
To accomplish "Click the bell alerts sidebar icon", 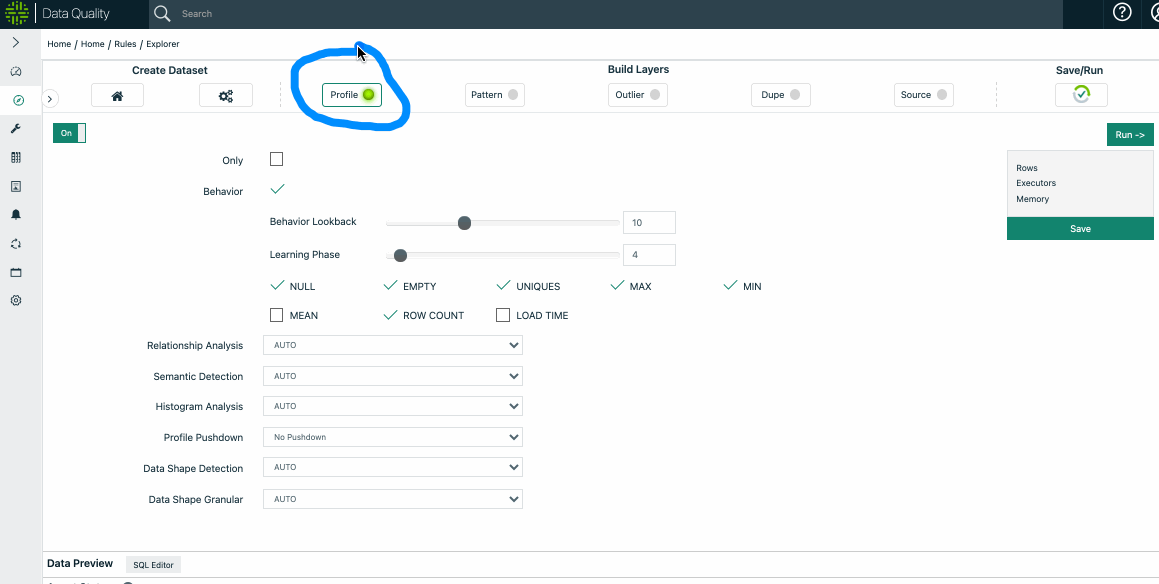I will (x=16, y=215).
